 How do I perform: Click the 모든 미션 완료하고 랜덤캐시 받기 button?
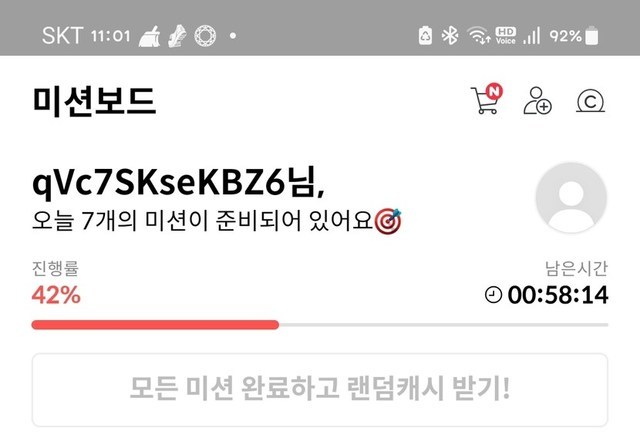point(320,390)
